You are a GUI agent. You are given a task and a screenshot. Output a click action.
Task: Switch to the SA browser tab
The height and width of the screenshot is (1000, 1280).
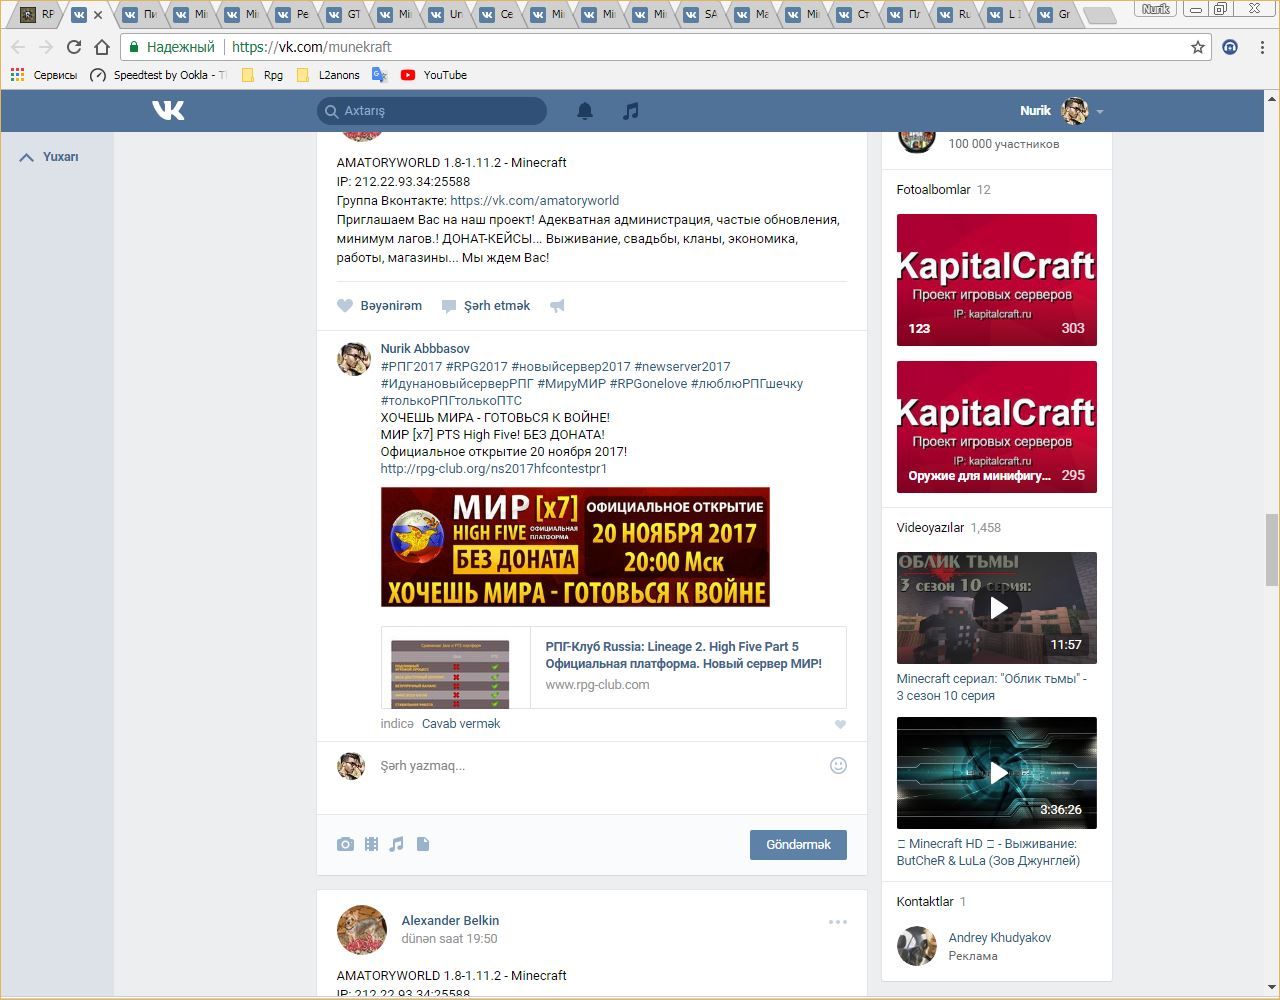pyautogui.click(x=702, y=15)
